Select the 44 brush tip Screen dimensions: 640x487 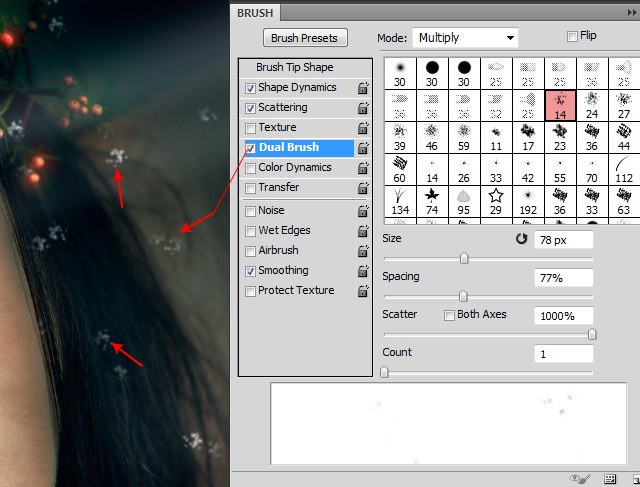click(624, 138)
